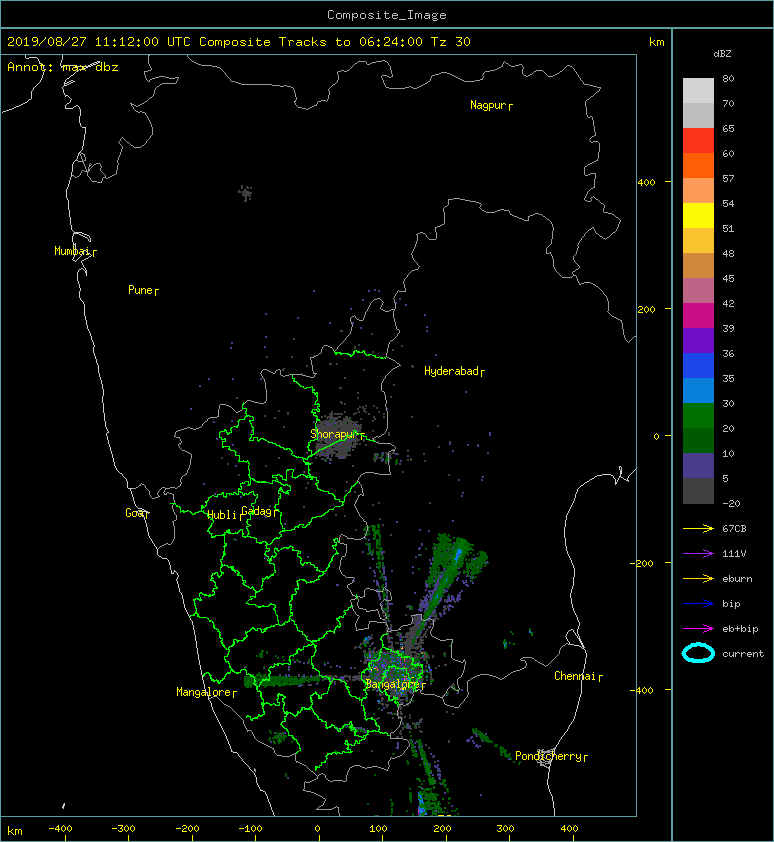774x842 pixels.
Task: Click the Gadag city label
Action: [259, 511]
